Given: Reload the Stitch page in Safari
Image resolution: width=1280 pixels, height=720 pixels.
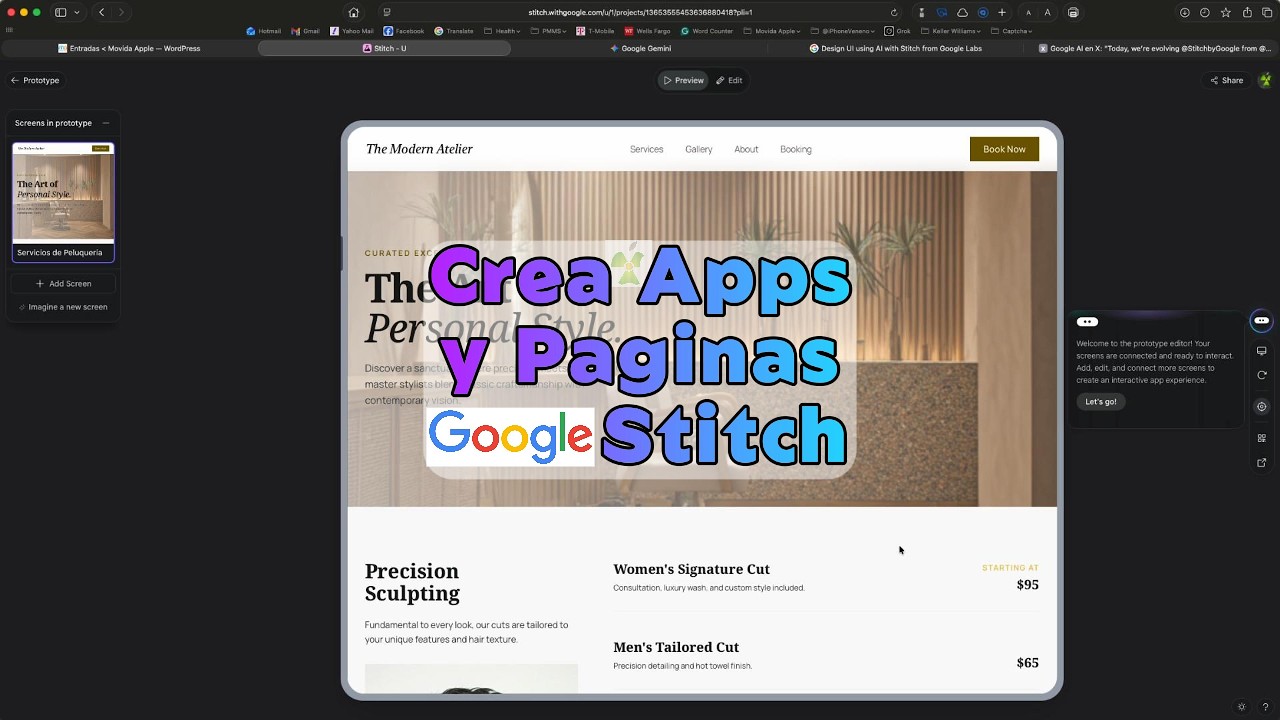Looking at the screenshot, I should (894, 12).
